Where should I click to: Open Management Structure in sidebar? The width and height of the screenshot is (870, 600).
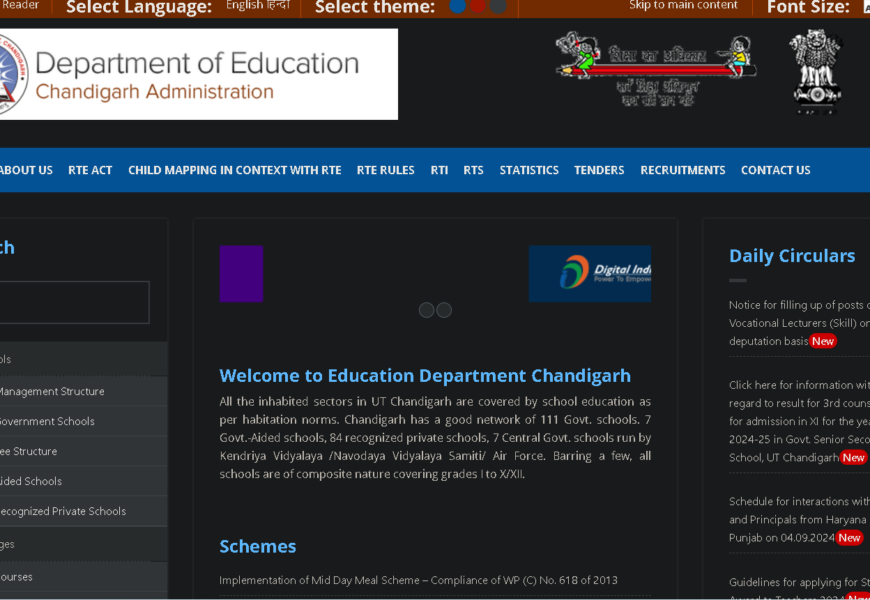click(83, 391)
